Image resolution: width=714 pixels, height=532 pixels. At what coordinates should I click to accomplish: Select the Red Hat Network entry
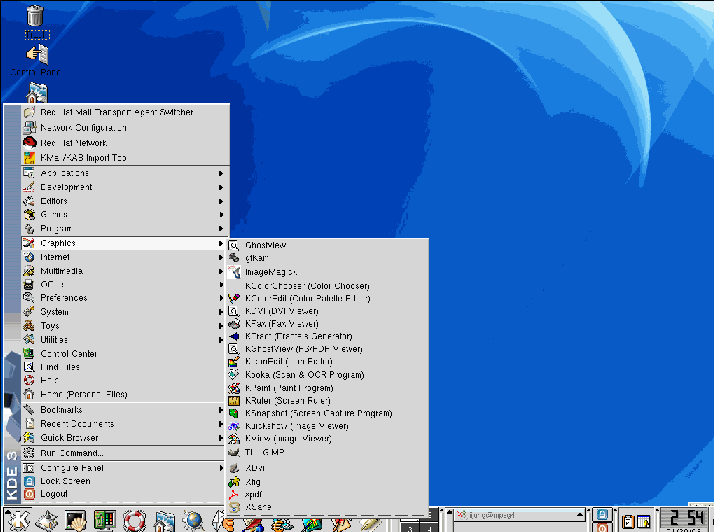(x=125, y=143)
